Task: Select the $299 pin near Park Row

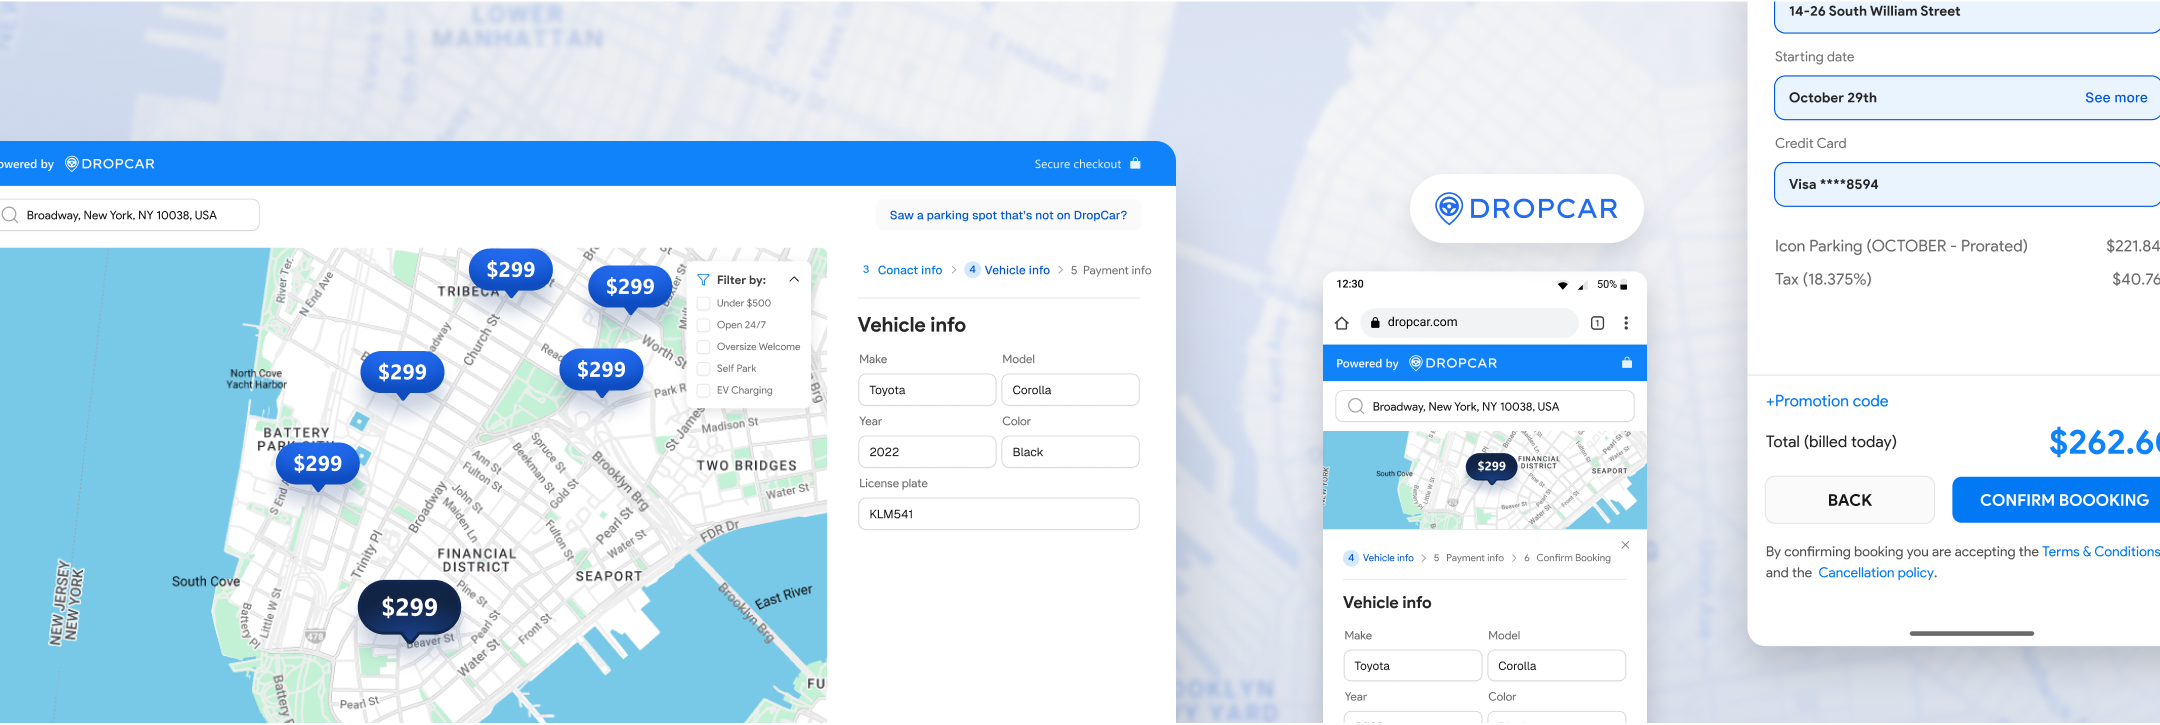Action: pyautogui.click(x=601, y=370)
